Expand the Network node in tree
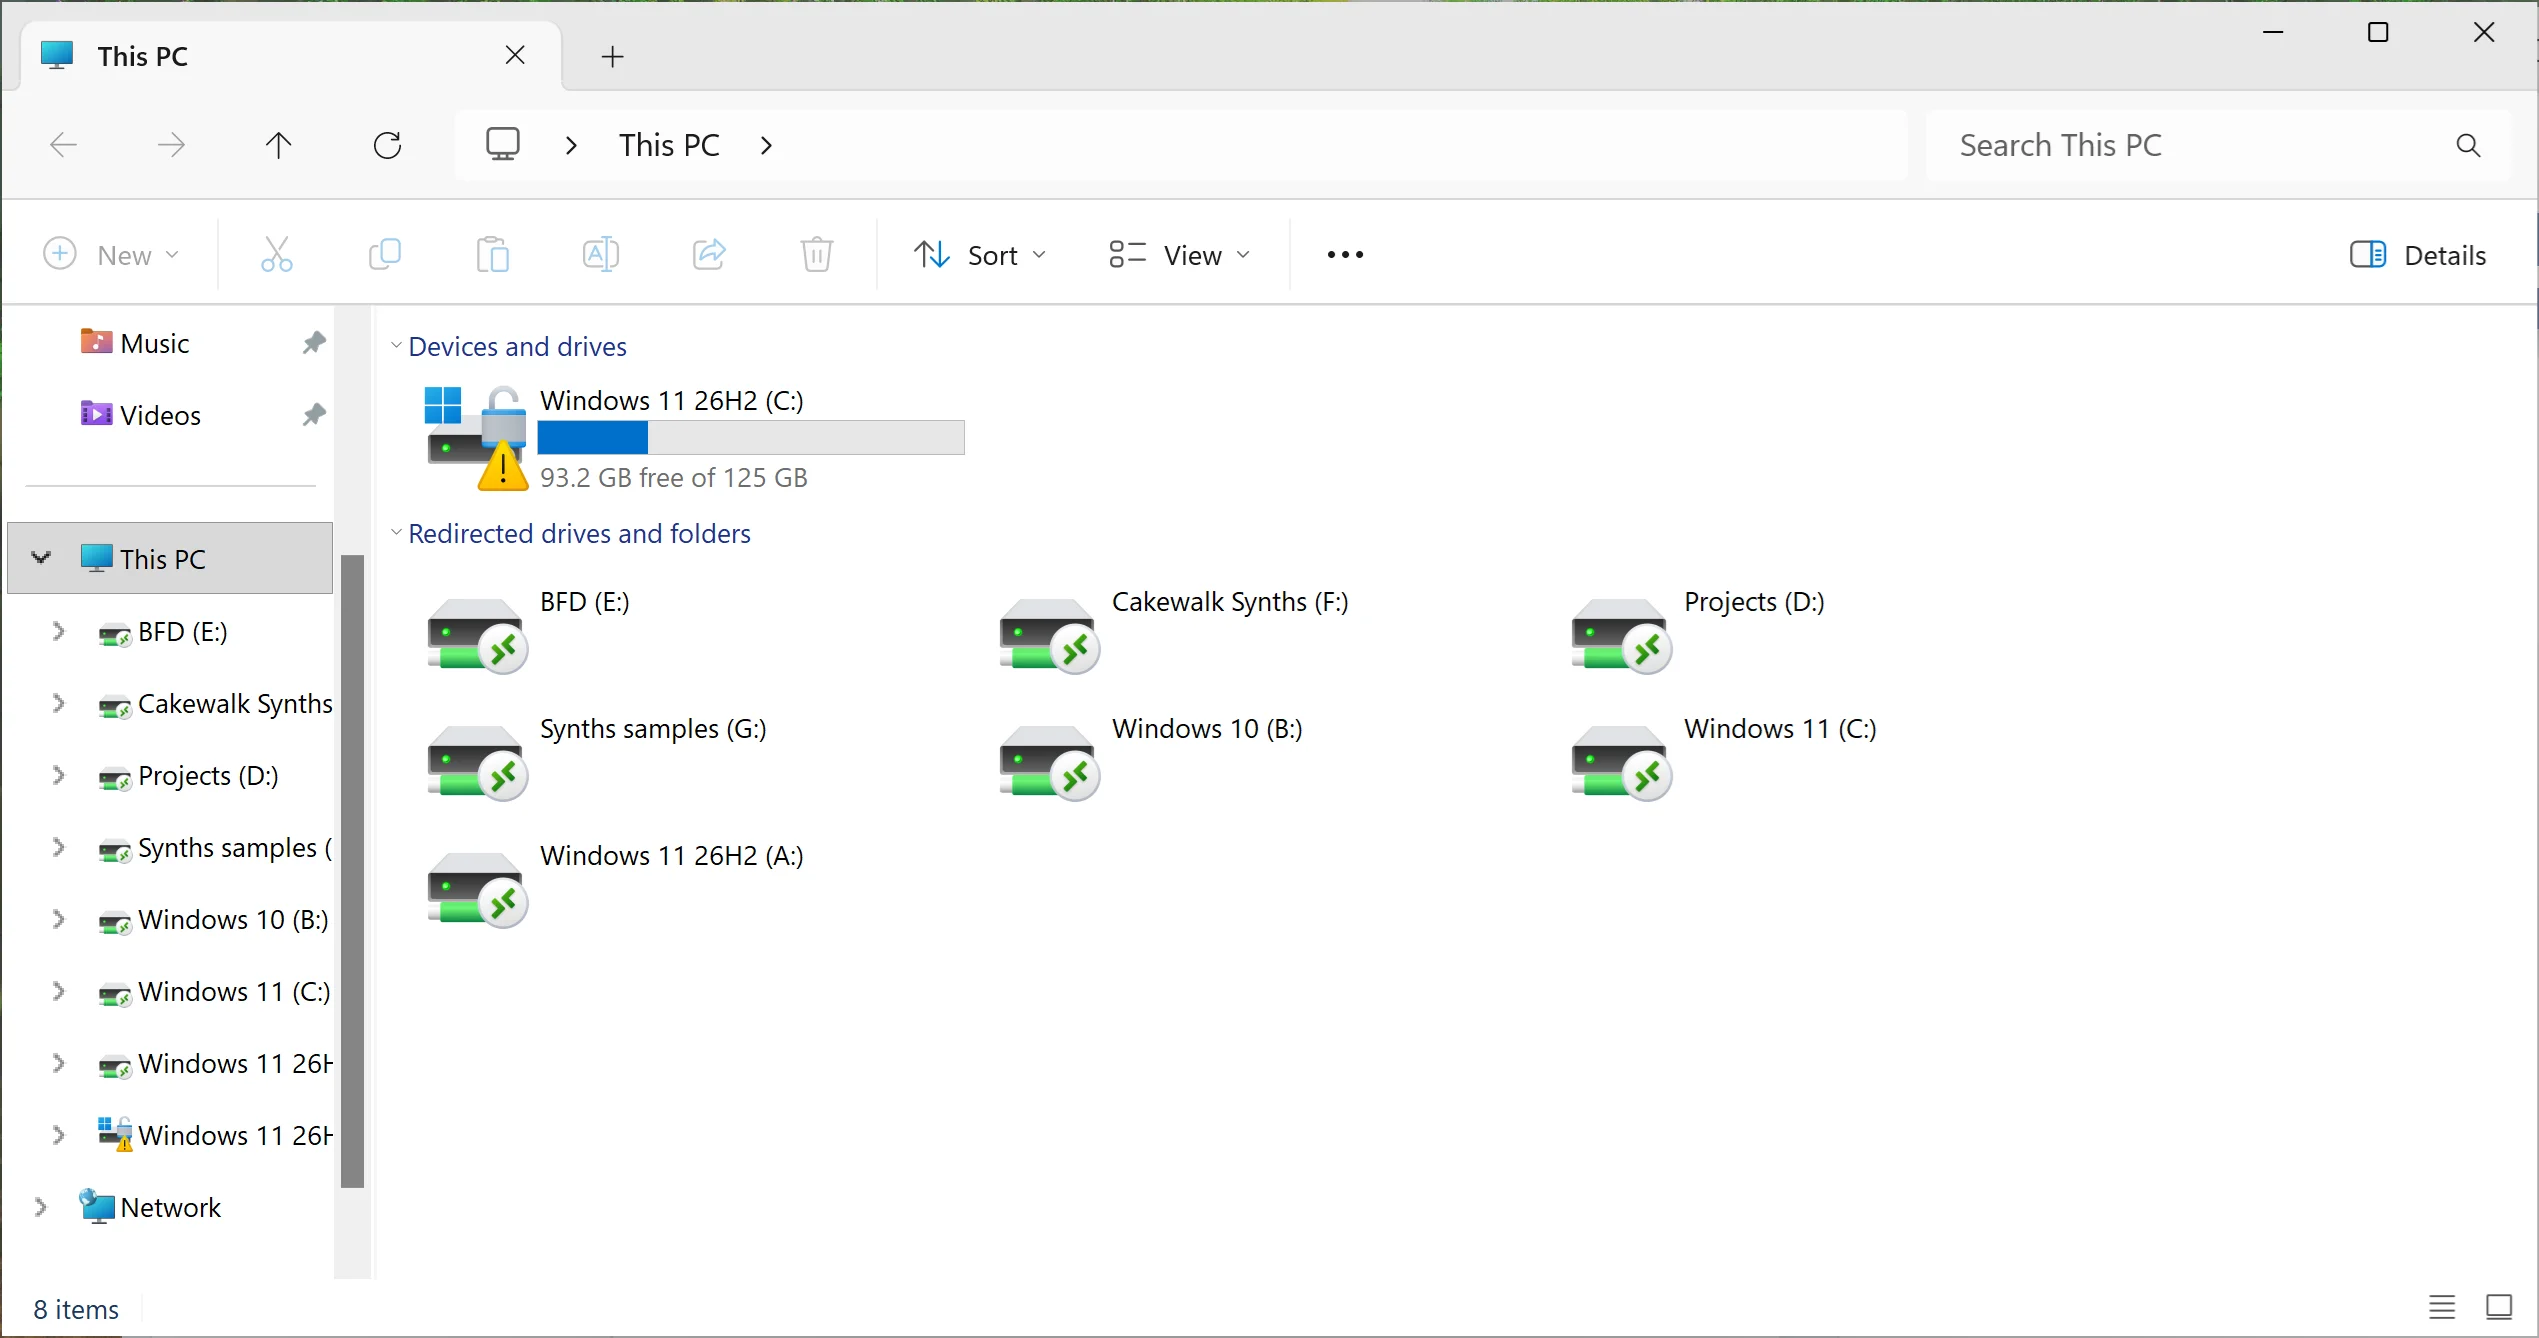The width and height of the screenshot is (2539, 1338). point(41,1207)
